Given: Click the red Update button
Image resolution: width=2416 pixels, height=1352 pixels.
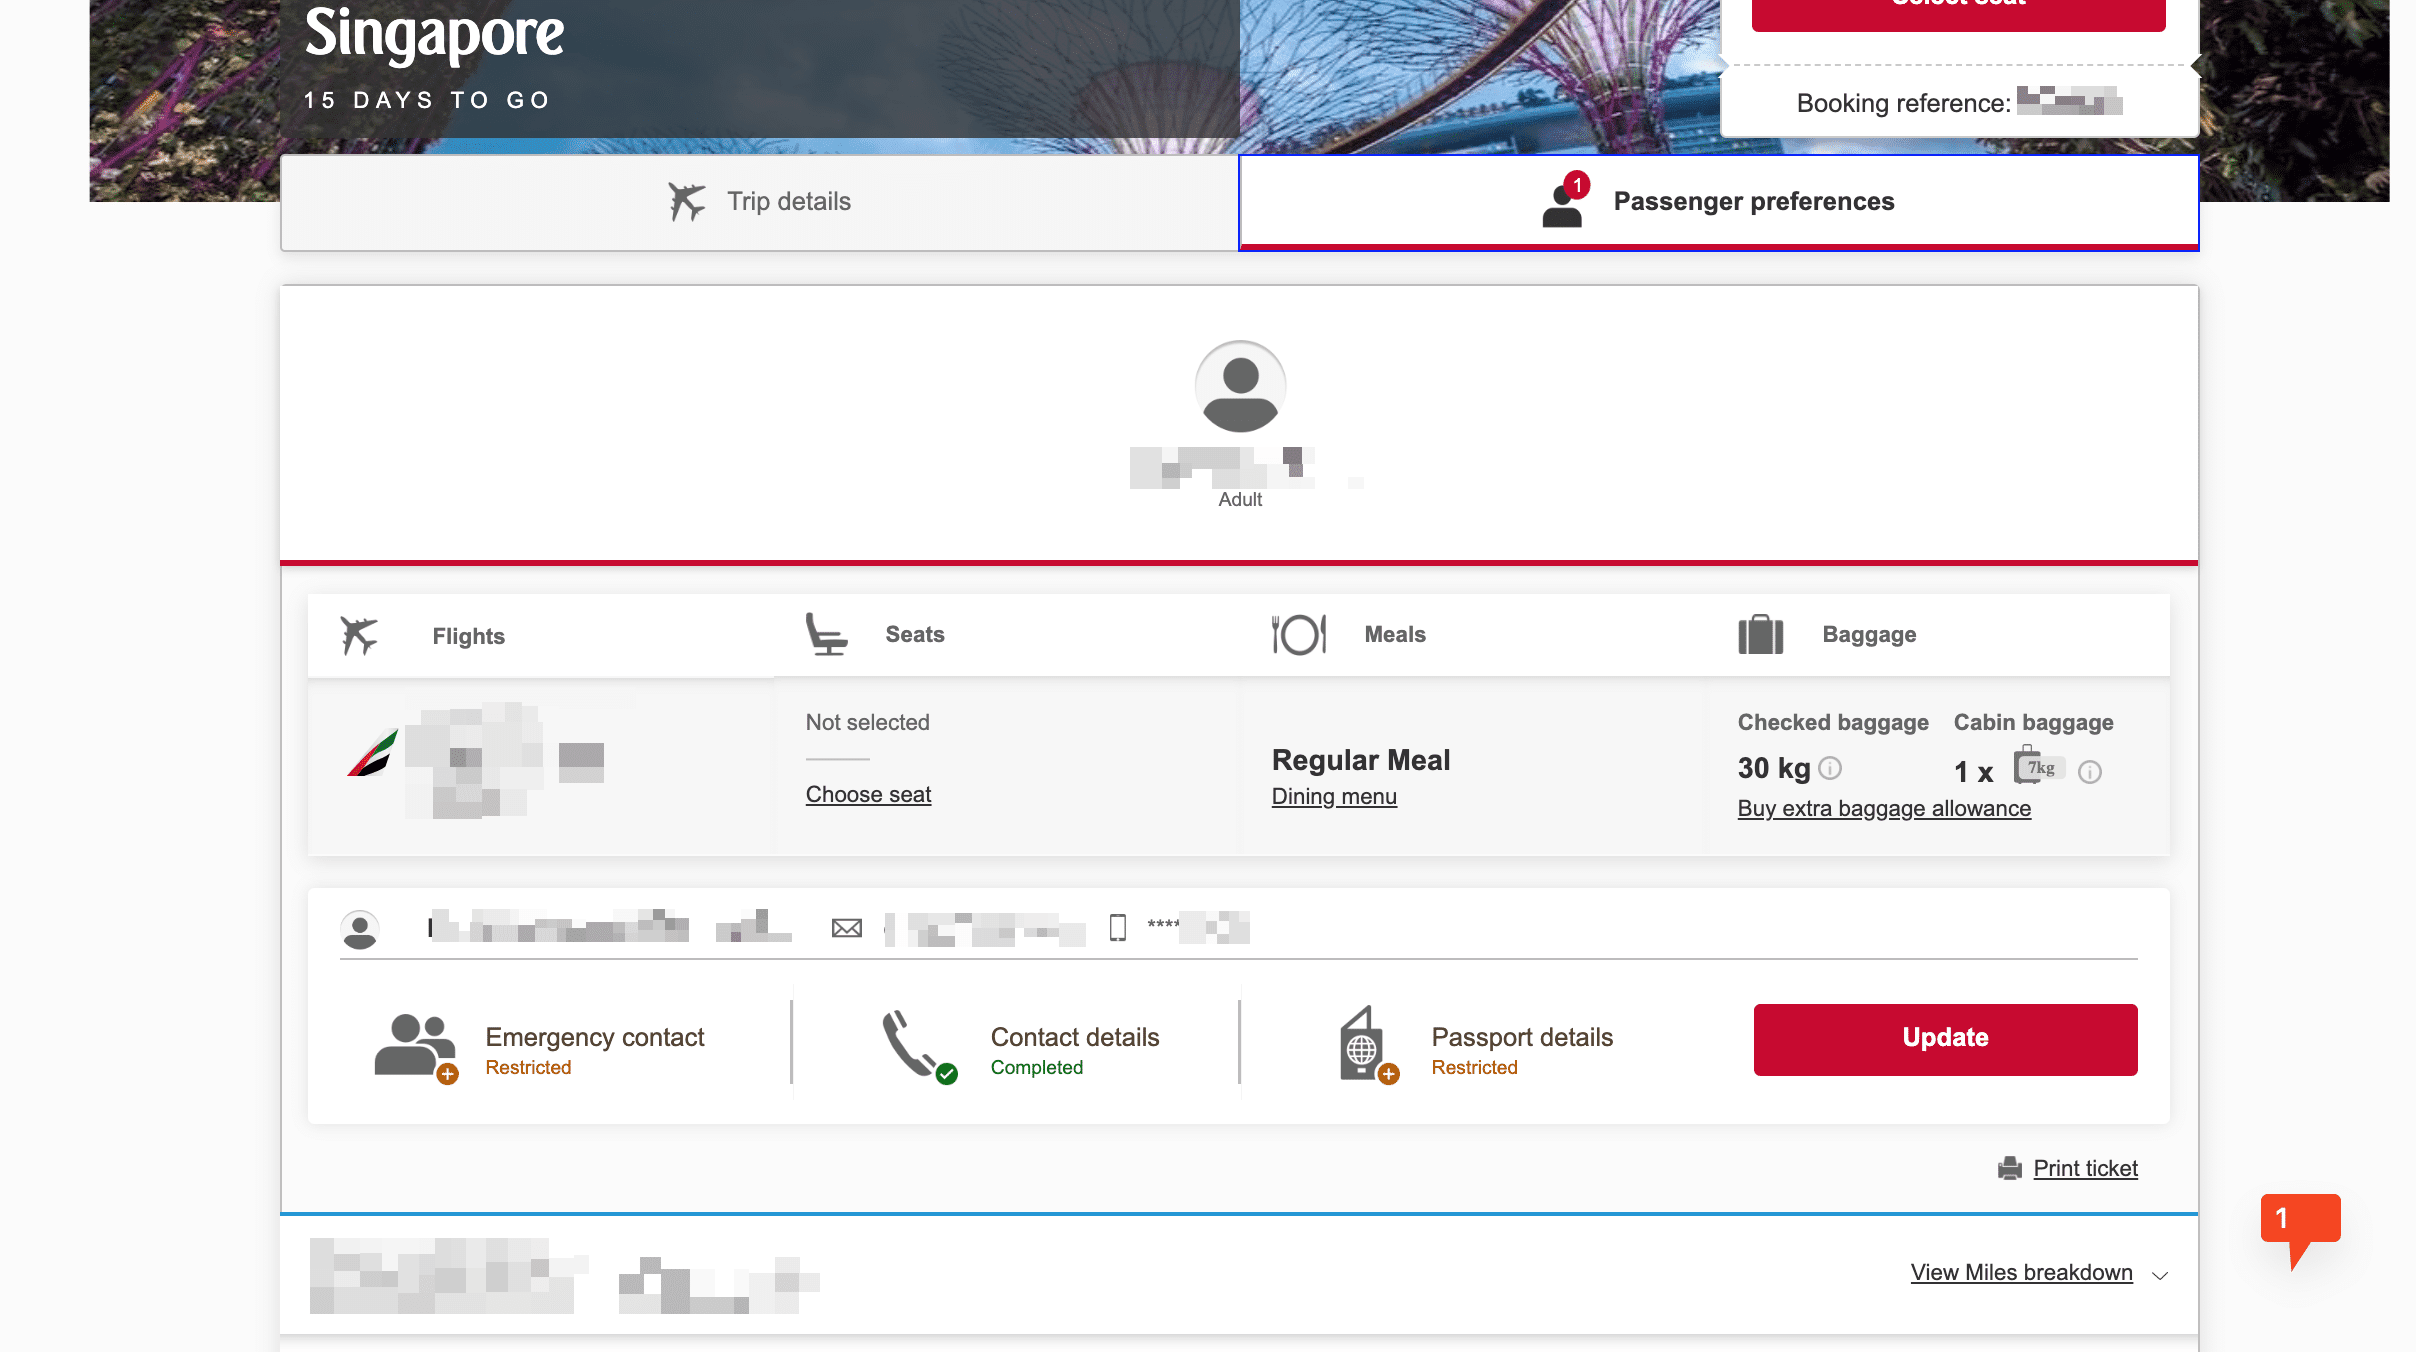Looking at the screenshot, I should click(1945, 1040).
